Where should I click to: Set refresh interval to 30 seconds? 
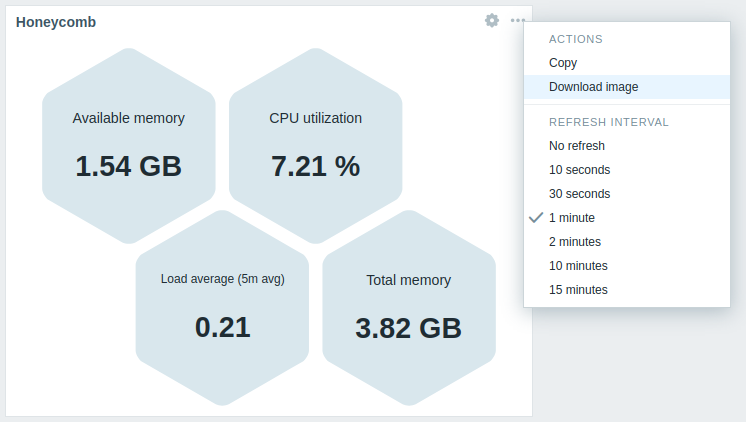tap(627, 194)
